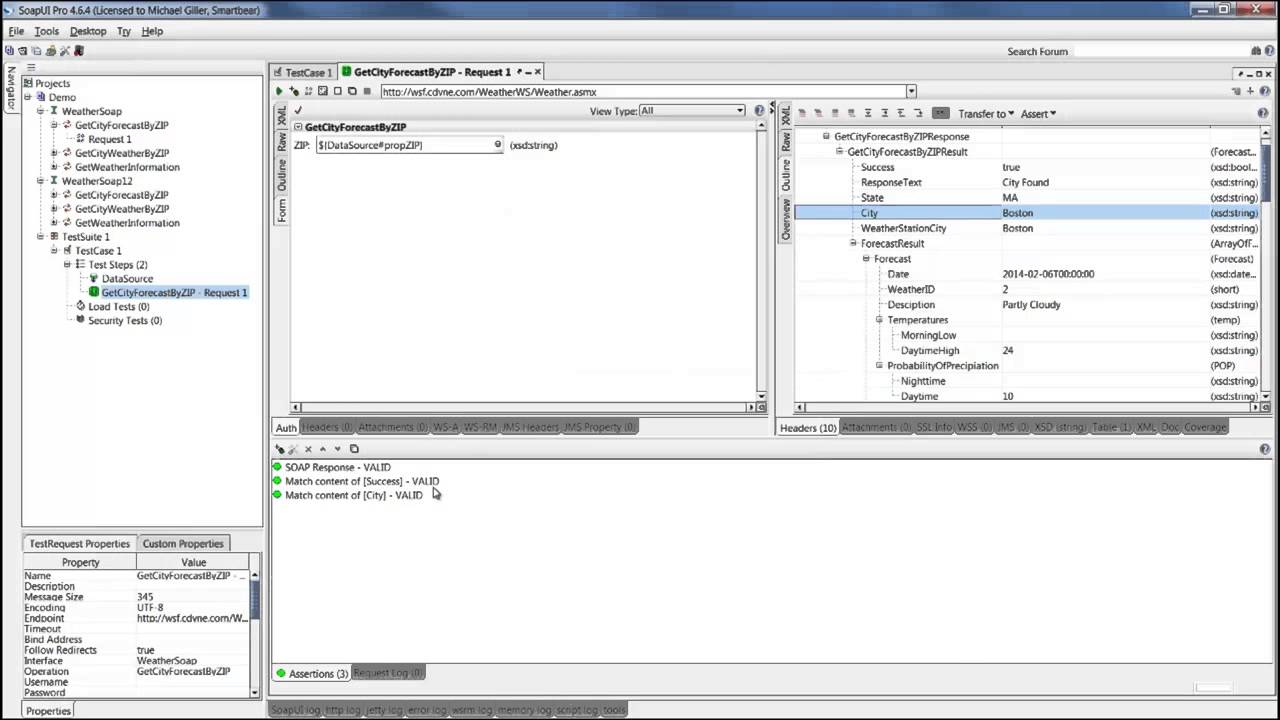Viewport: 1280px width, 720px height.
Task: Open Assertions (3) tab
Action: [x=311, y=673]
